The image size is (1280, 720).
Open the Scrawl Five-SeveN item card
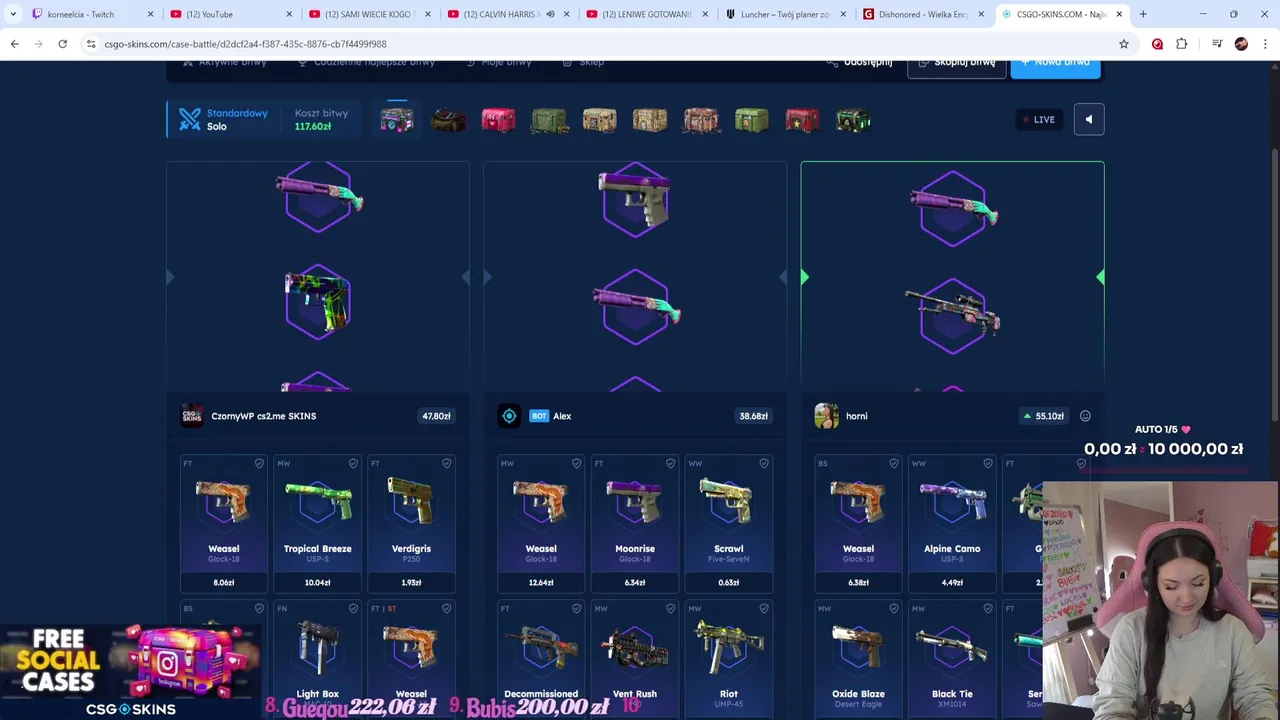click(728, 524)
